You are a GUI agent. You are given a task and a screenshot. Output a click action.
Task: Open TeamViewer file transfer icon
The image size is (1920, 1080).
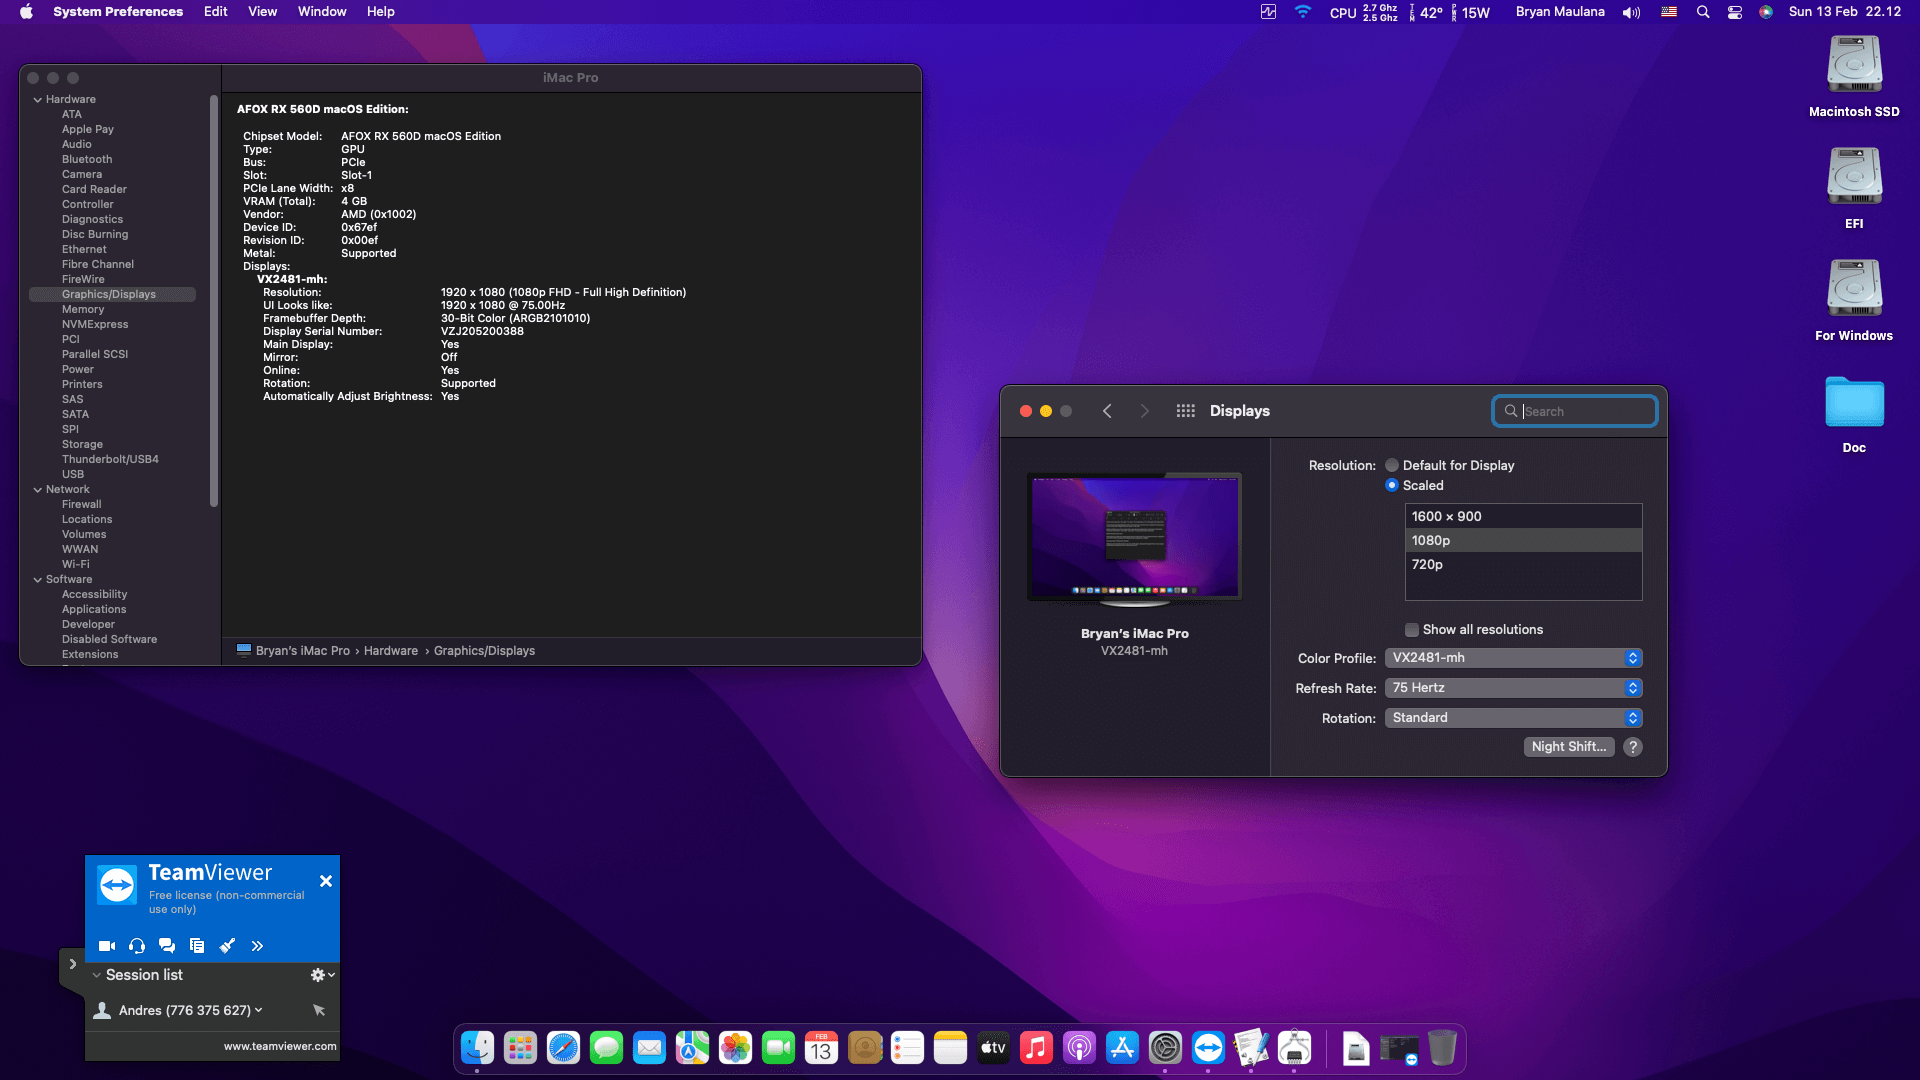[x=197, y=946]
